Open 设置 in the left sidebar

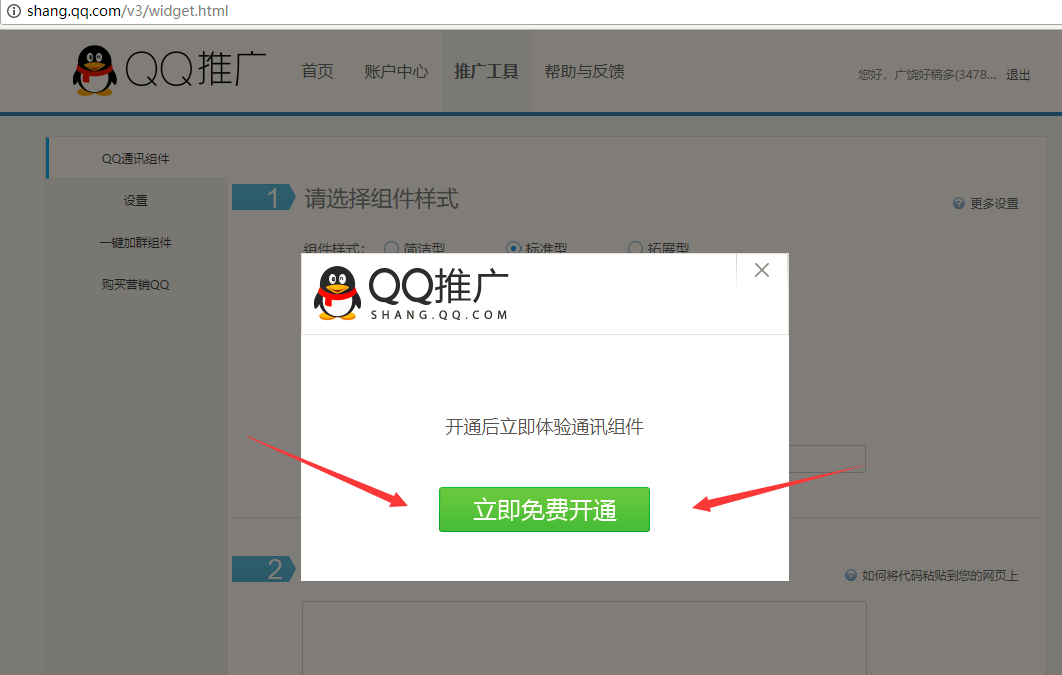click(x=136, y=201)
